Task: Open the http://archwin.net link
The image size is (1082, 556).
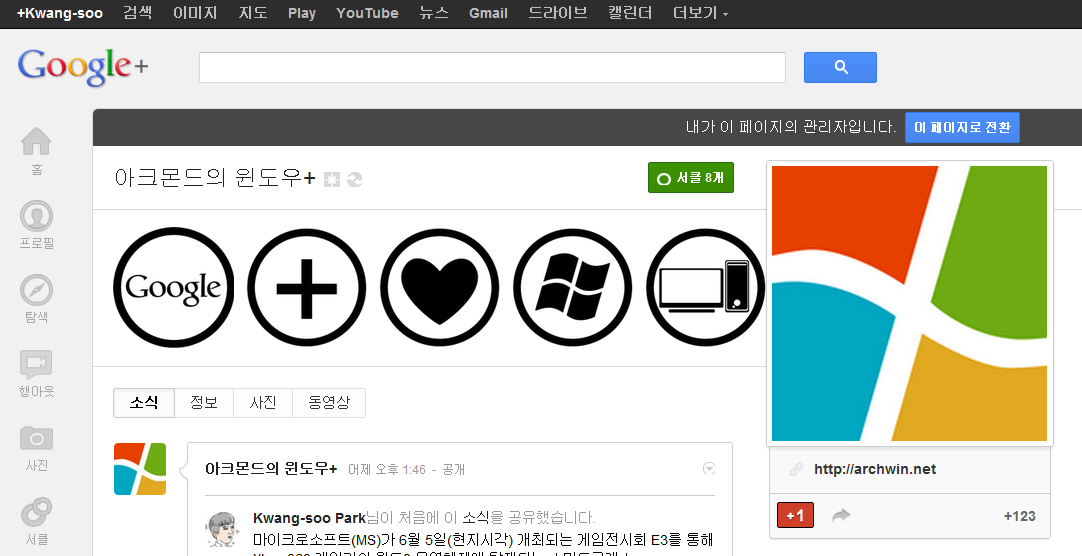Action: tap(875, 469)
